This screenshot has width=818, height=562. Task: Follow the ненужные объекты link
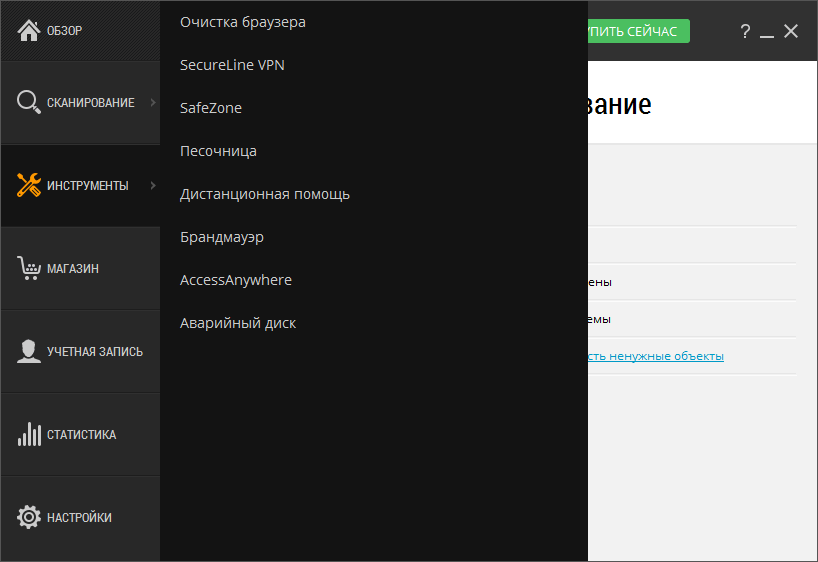point(655,356)
